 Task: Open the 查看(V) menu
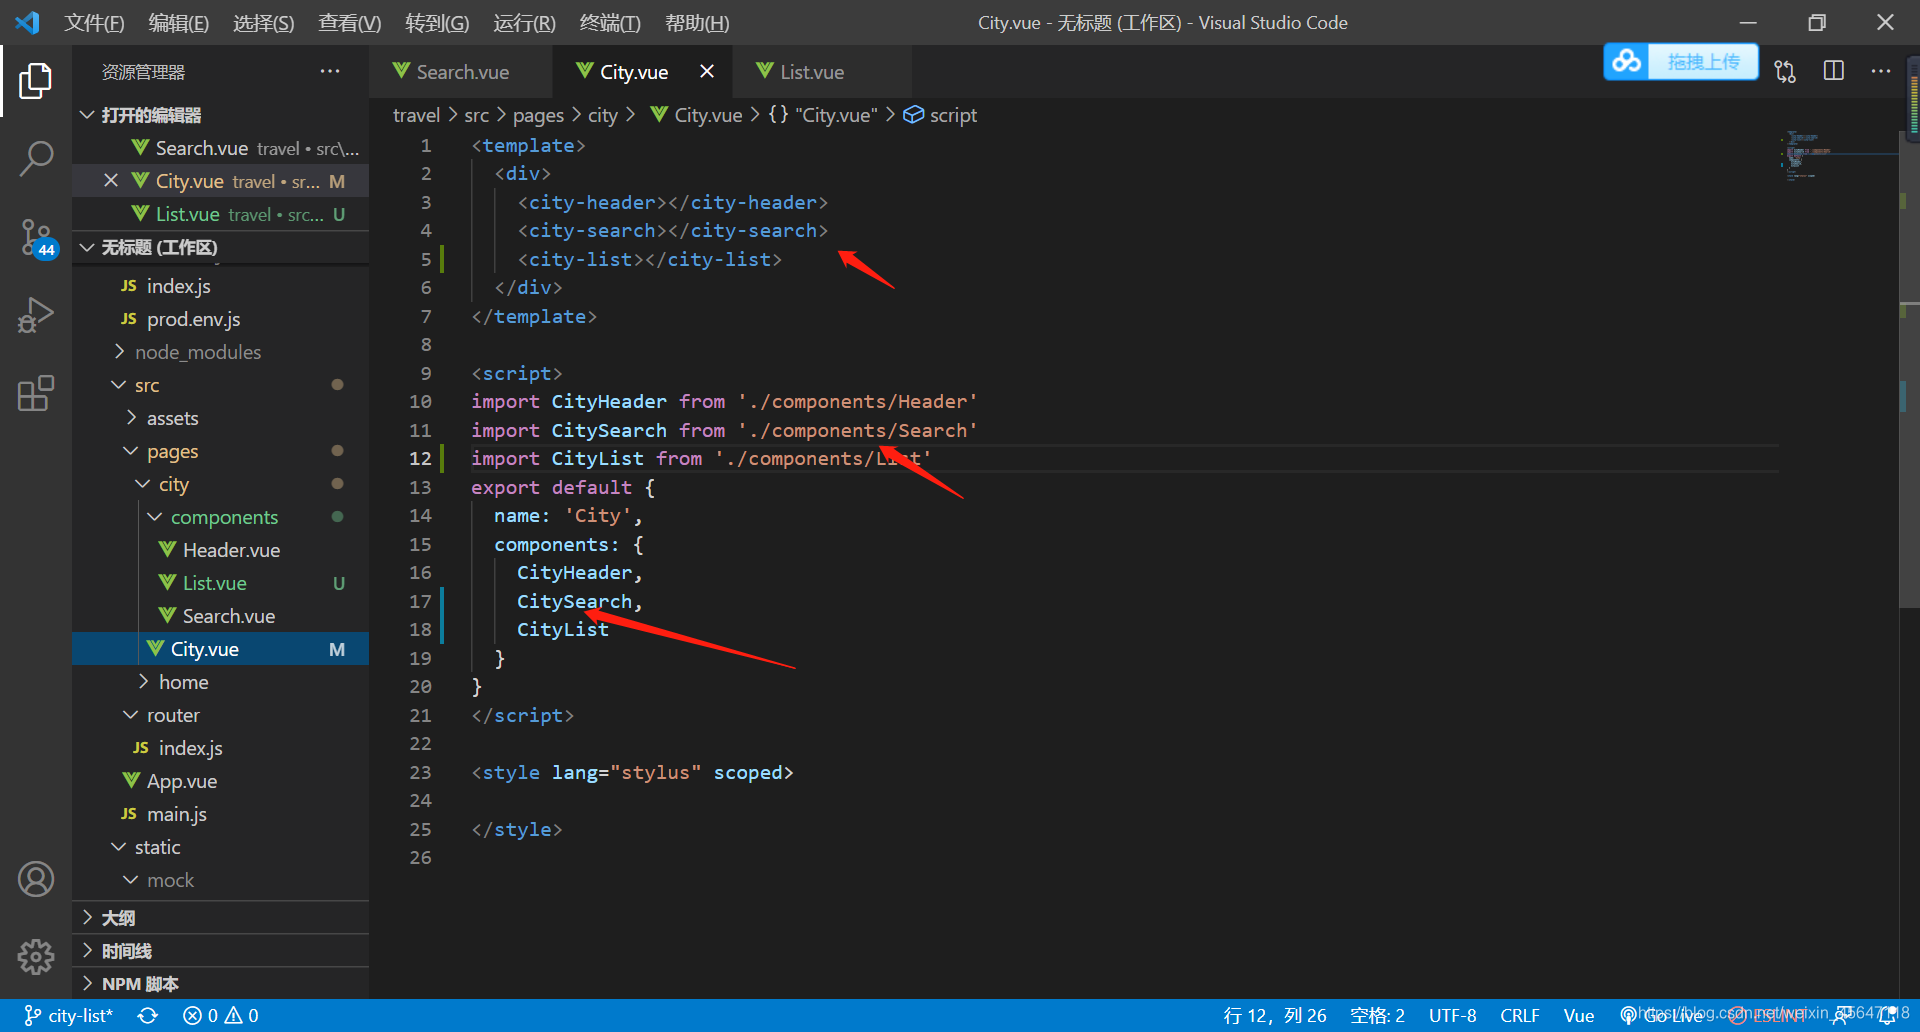[350, 22]
